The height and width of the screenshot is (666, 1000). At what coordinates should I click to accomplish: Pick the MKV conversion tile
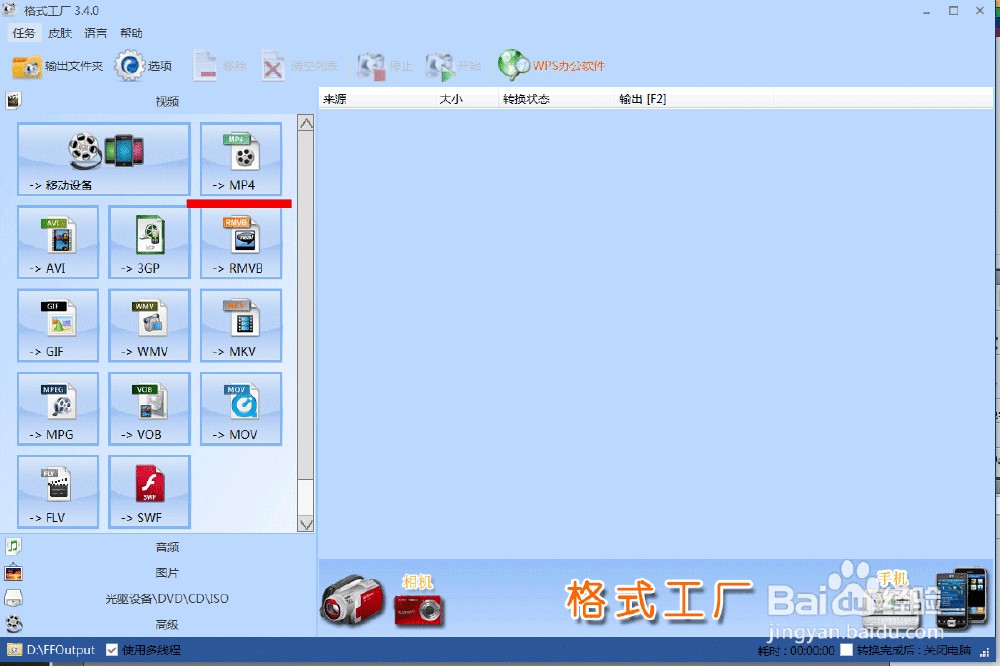tap(241, 325)
